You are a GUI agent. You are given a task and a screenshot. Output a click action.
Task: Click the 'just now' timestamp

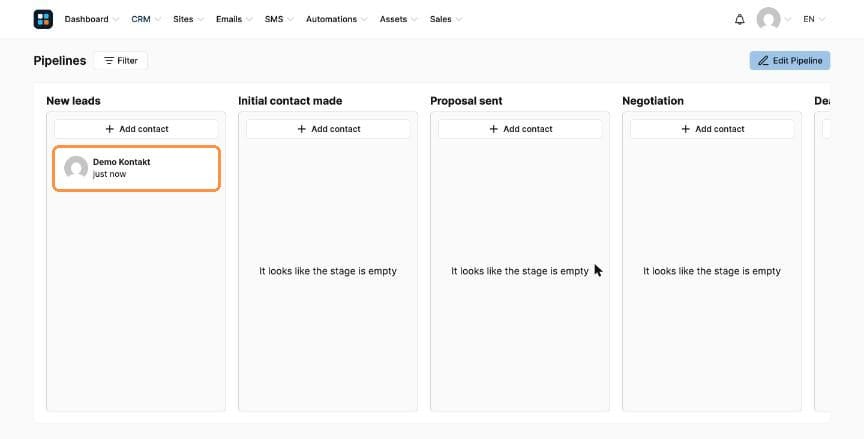pos(109,174)
